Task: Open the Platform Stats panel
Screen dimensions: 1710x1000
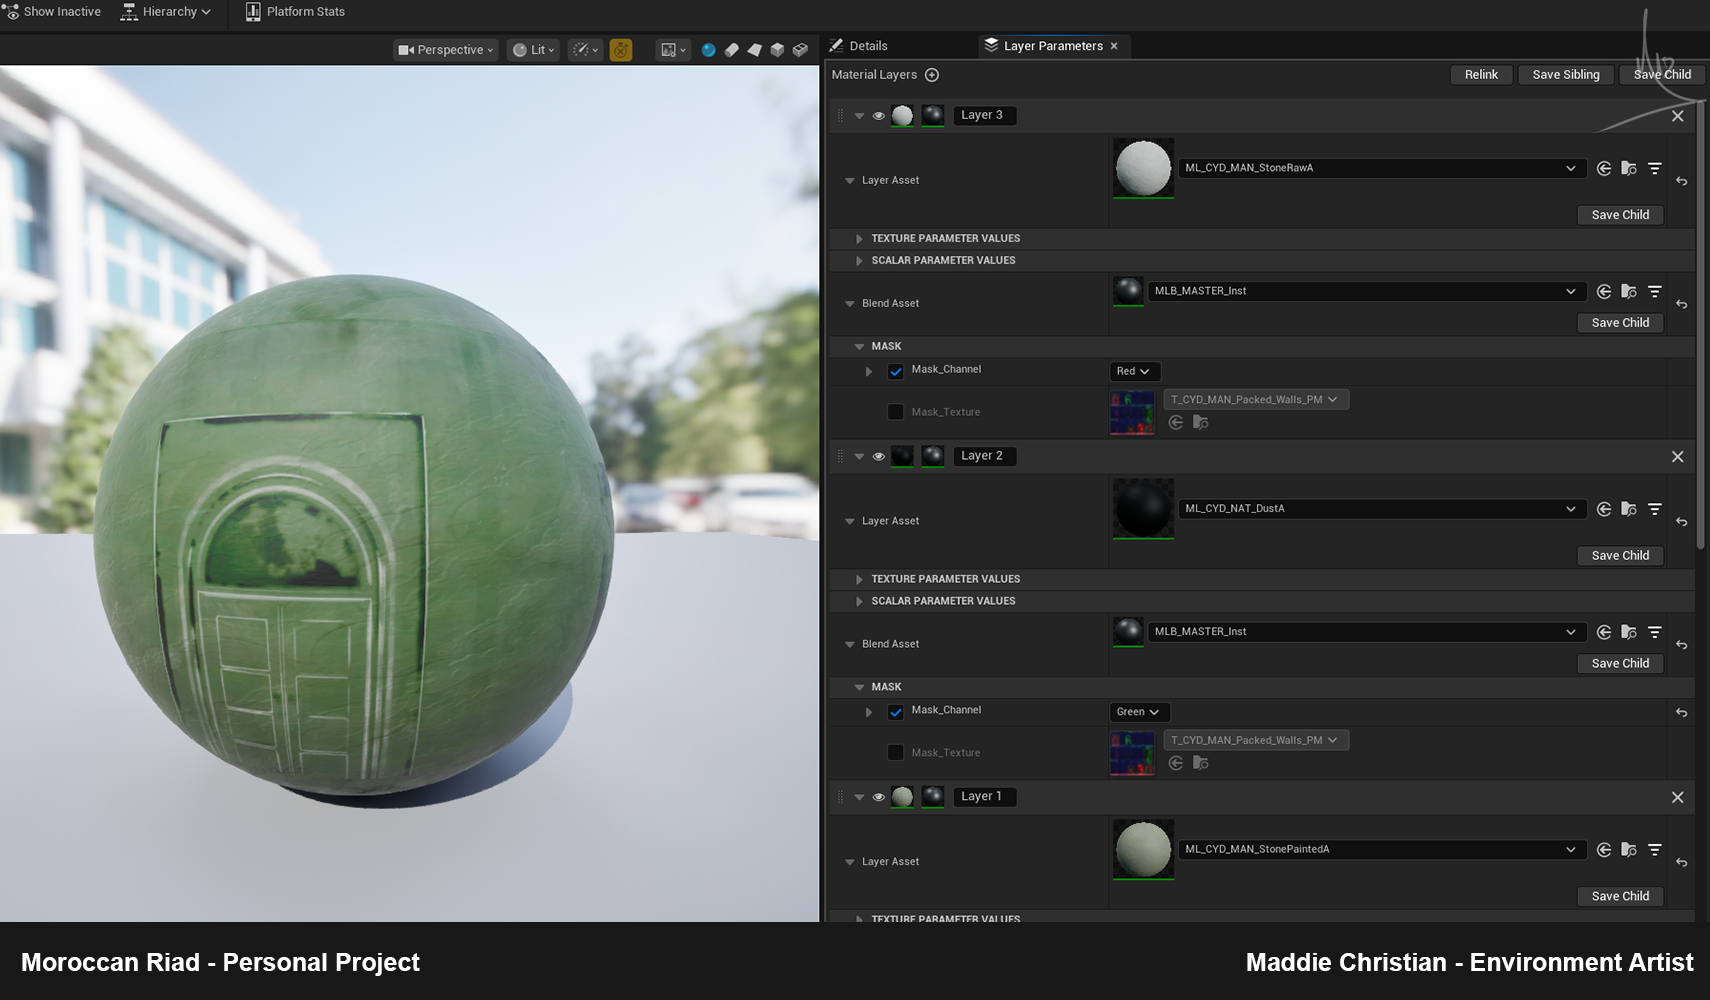Action: (295, 12)
